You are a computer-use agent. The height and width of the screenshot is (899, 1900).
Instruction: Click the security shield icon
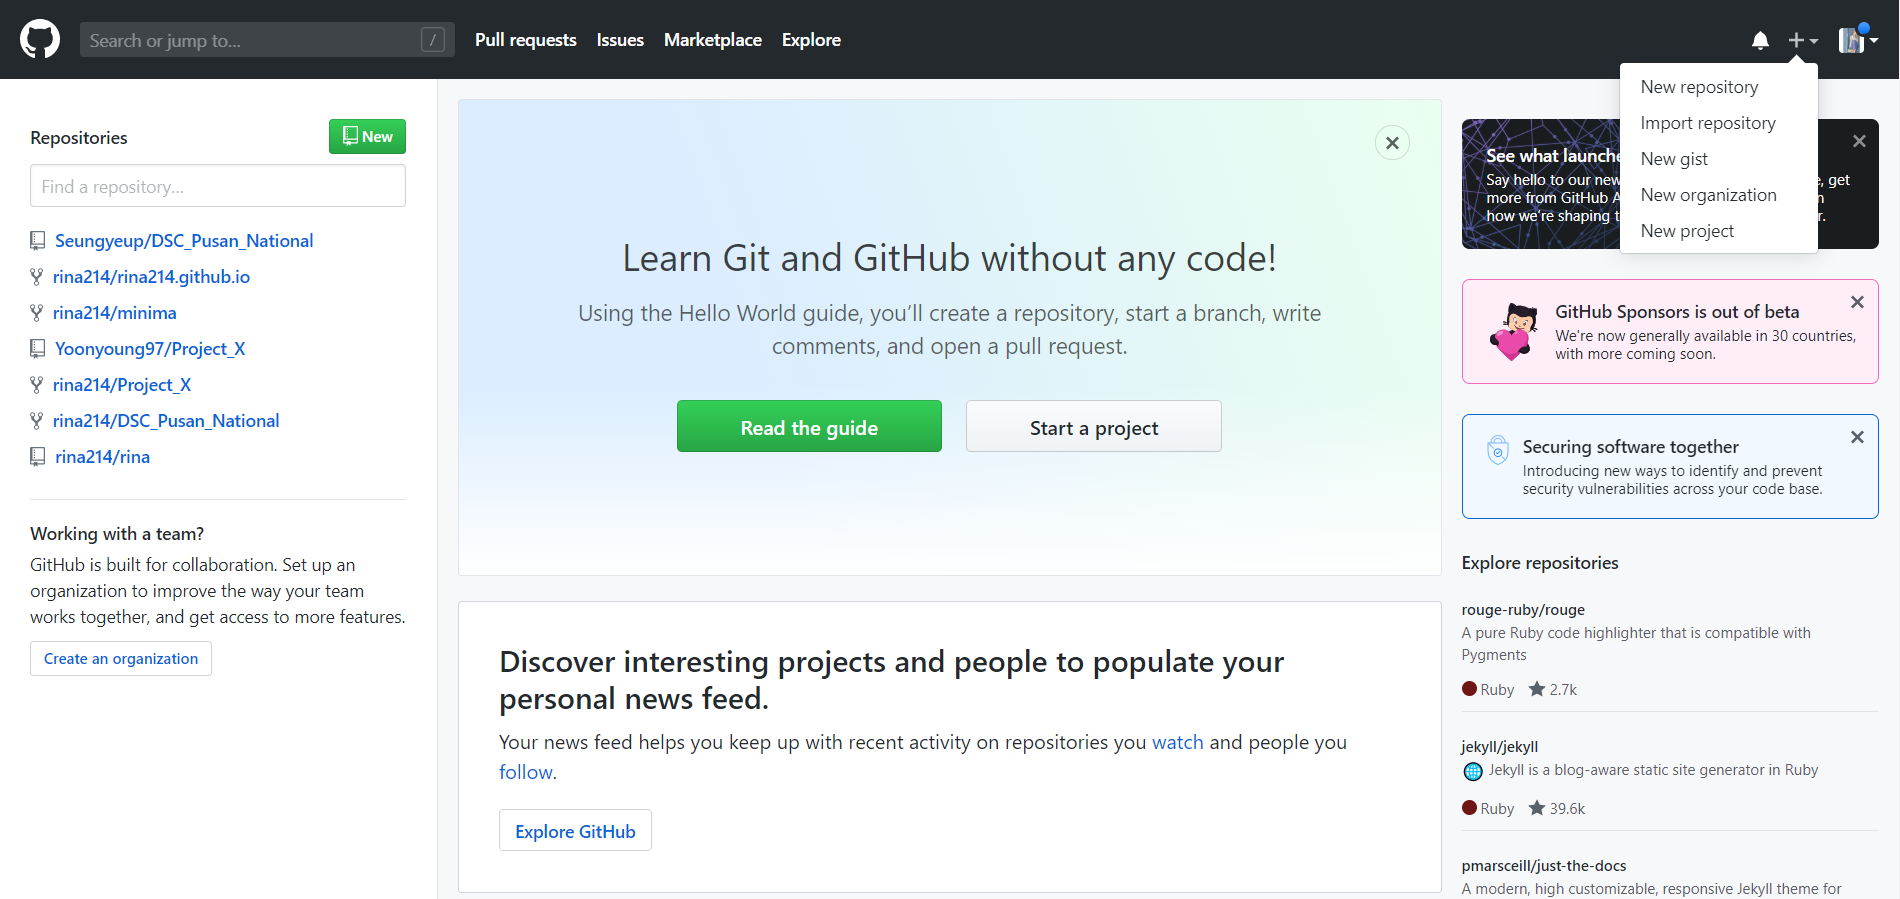pos(1497,450)
